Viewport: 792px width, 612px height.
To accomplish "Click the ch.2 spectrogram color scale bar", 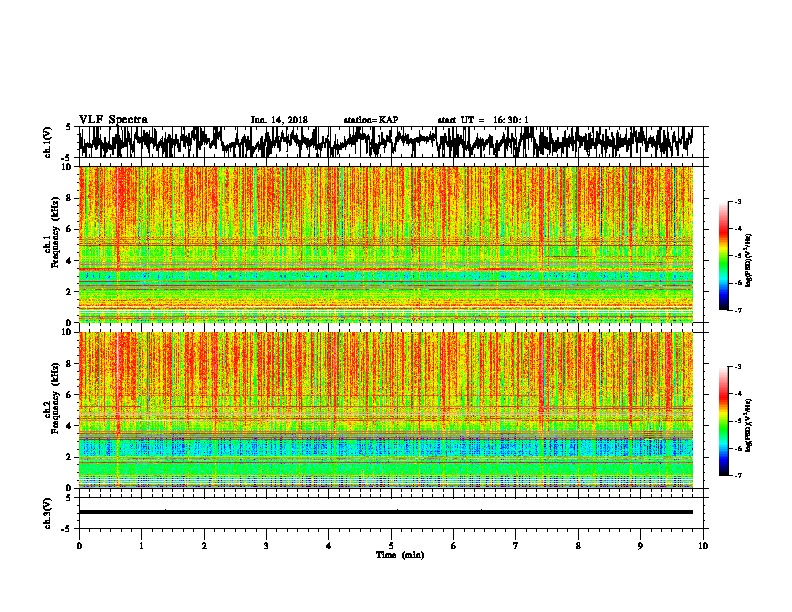I will [723, 421].
